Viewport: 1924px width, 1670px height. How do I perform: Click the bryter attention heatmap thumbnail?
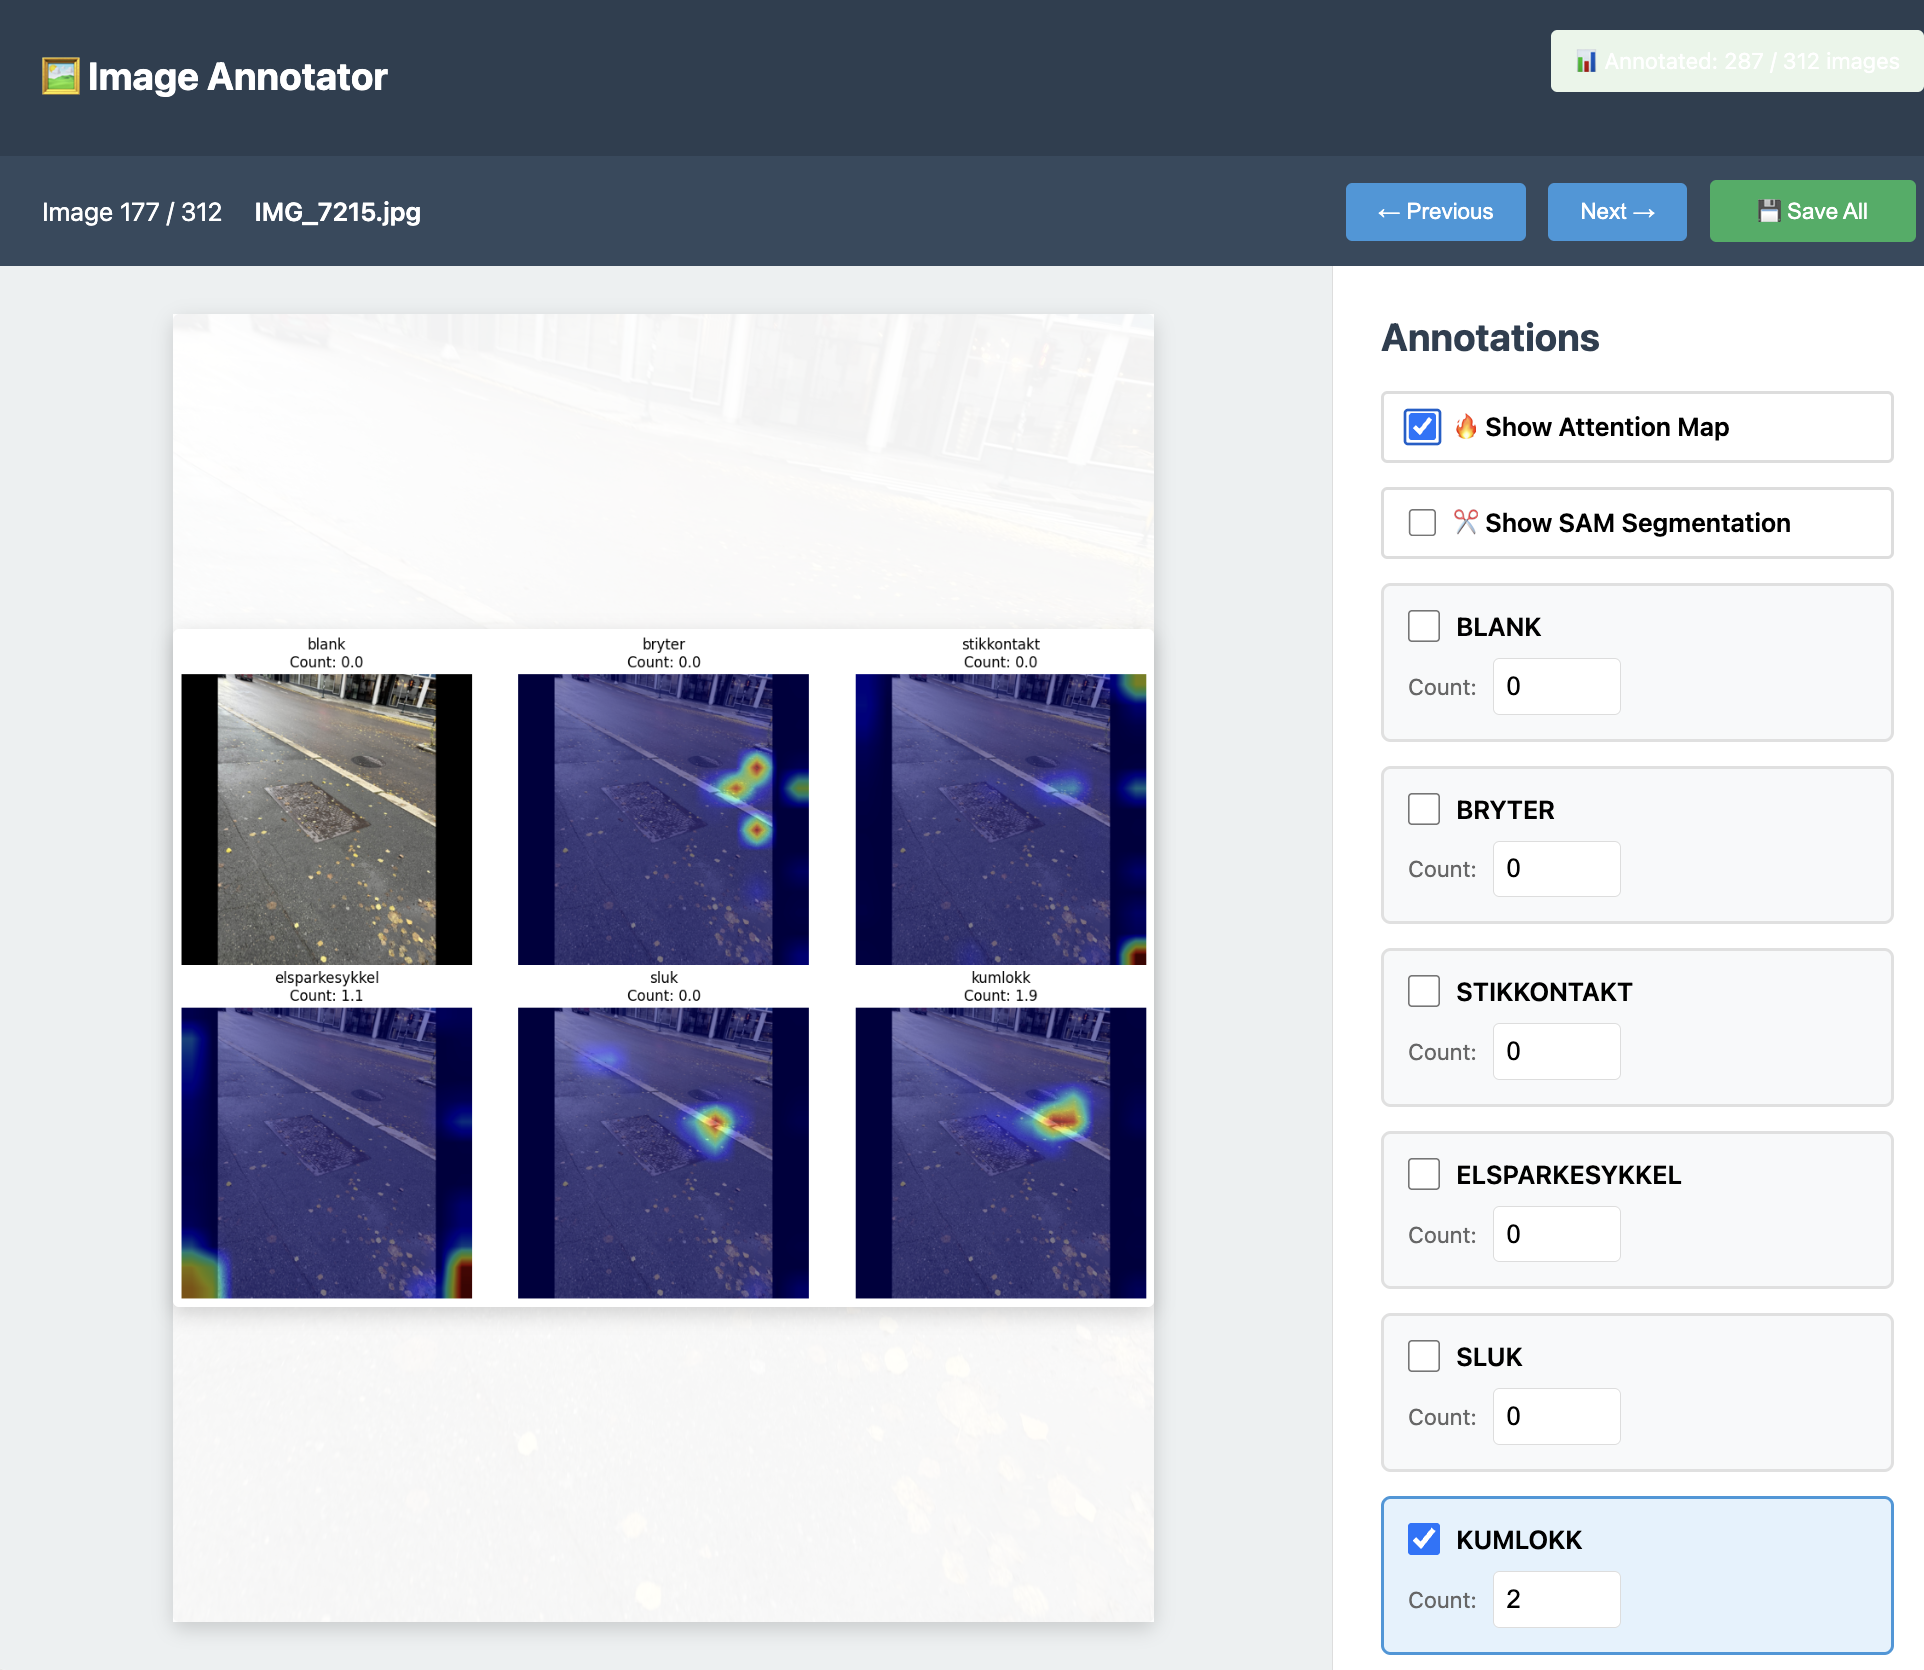[x=663, y=819]
